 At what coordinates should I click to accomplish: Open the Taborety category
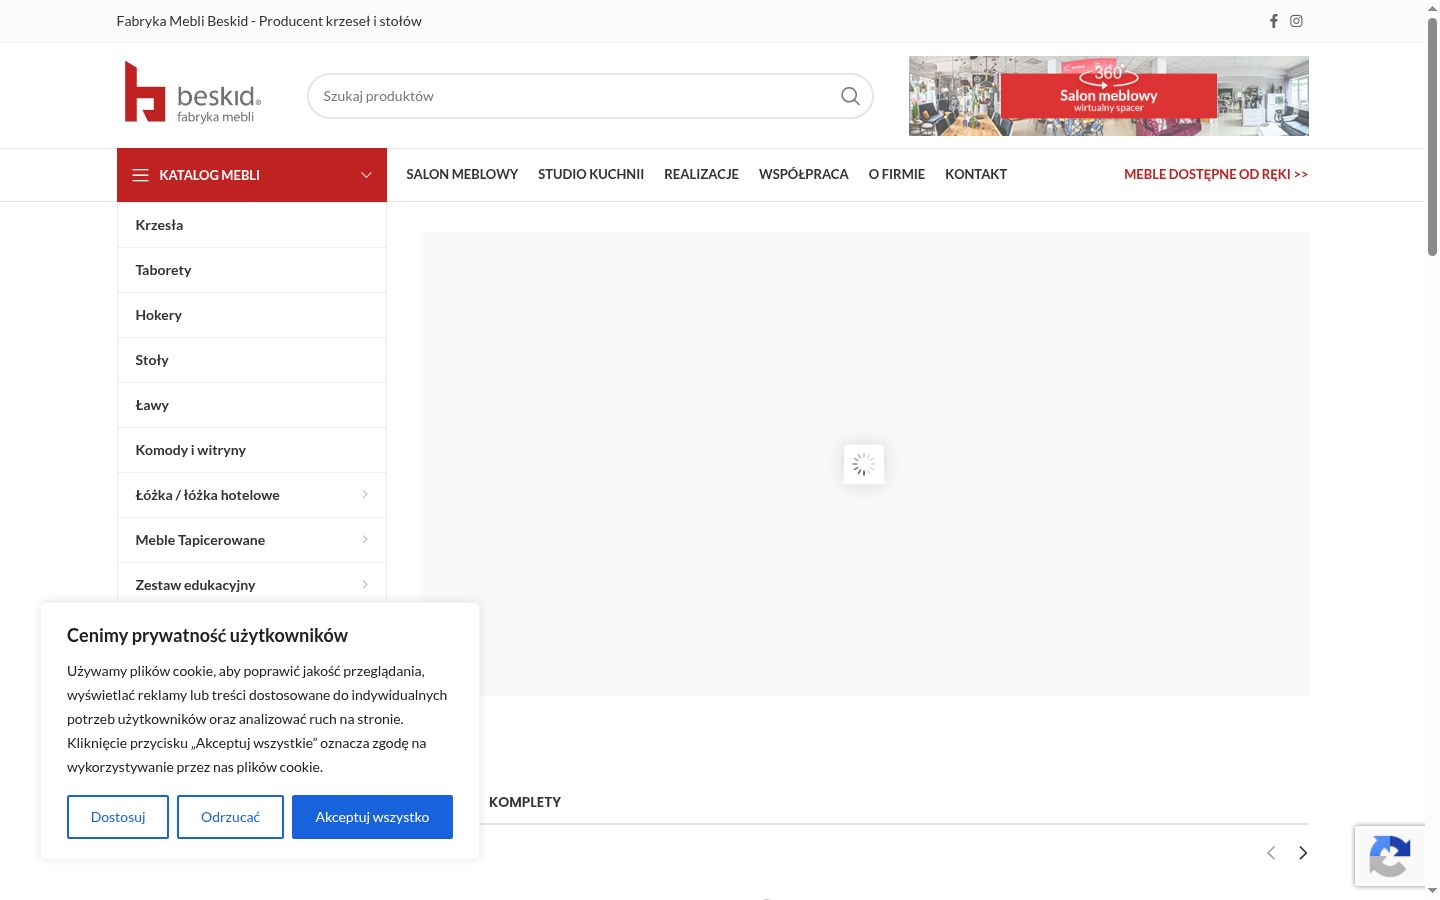click(252, 270)
